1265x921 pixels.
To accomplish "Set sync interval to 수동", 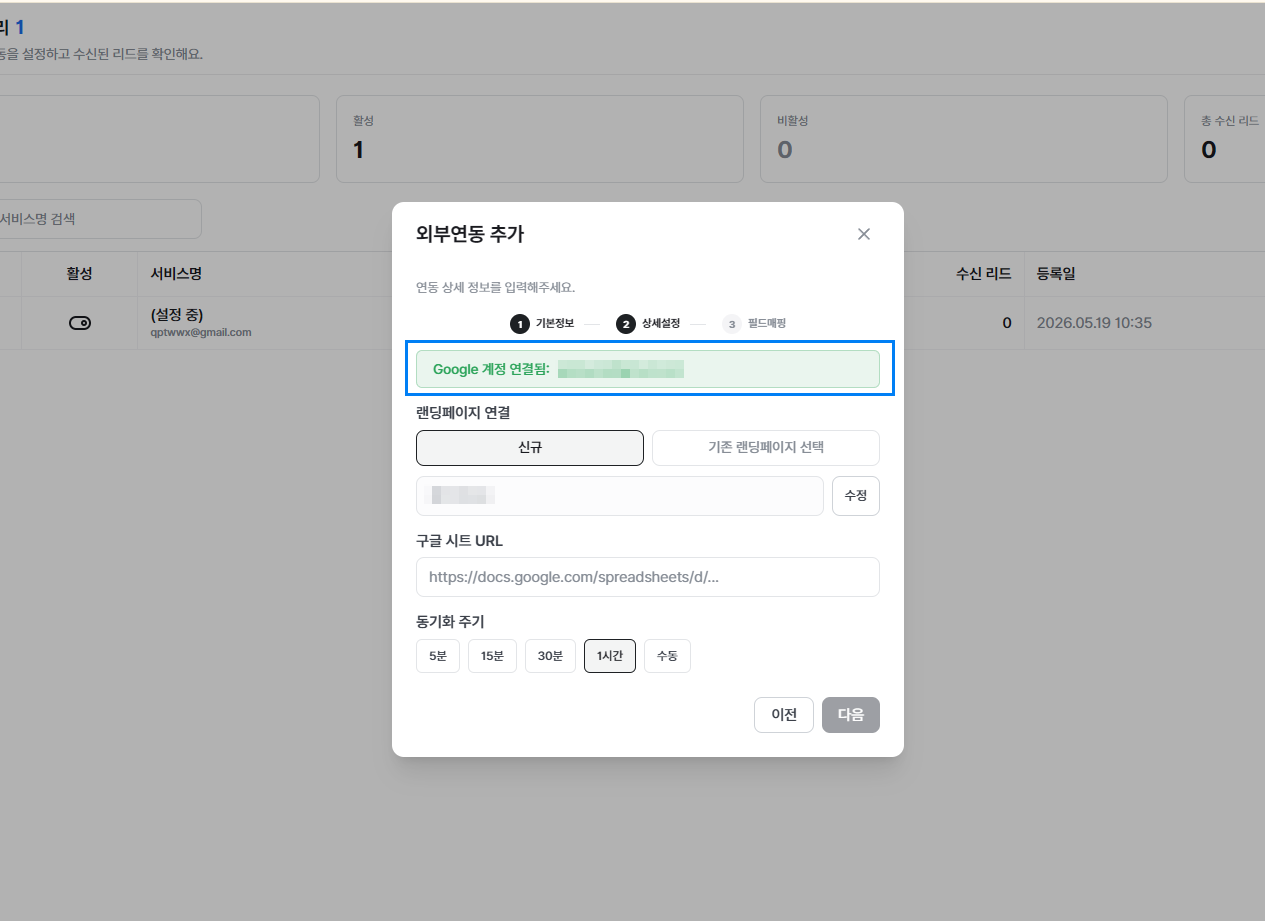I will click(x=667, y=656).
